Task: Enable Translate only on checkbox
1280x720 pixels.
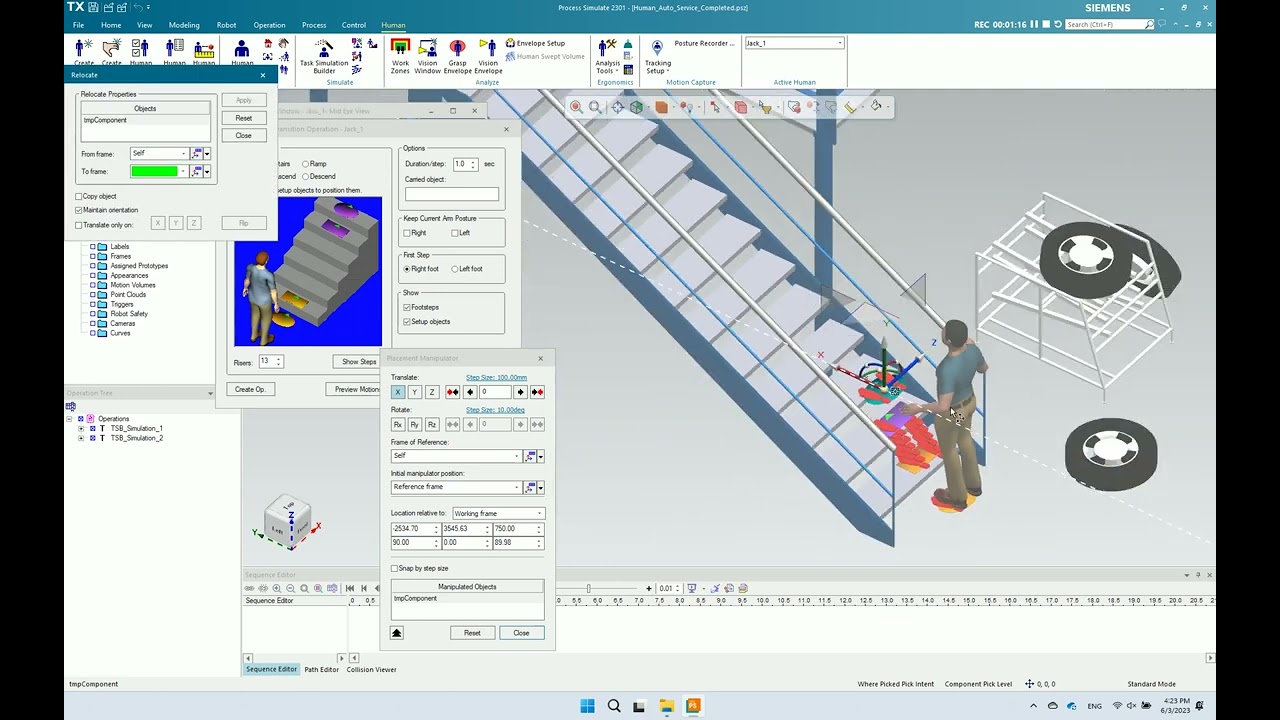Action: click(79, 225)
